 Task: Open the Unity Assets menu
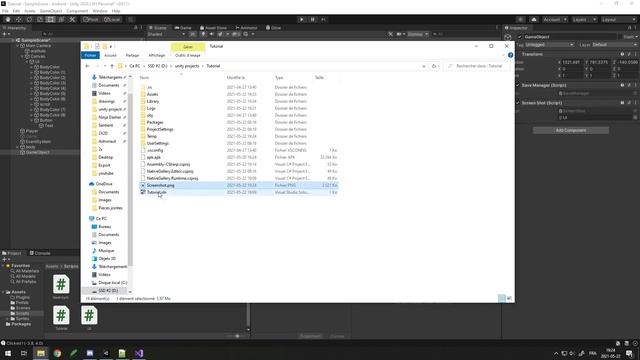30,11
